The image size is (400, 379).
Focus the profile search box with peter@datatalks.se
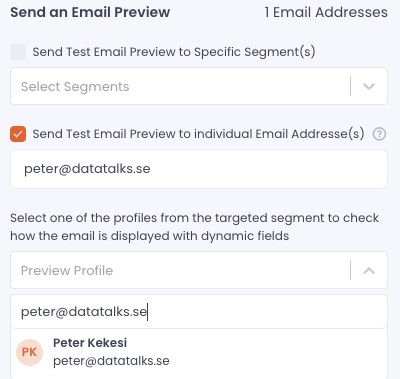pos(199,312)
